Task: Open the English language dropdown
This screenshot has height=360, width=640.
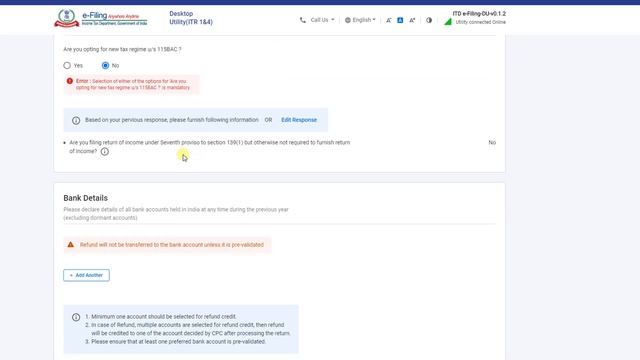Action: [x=364, y=20]
